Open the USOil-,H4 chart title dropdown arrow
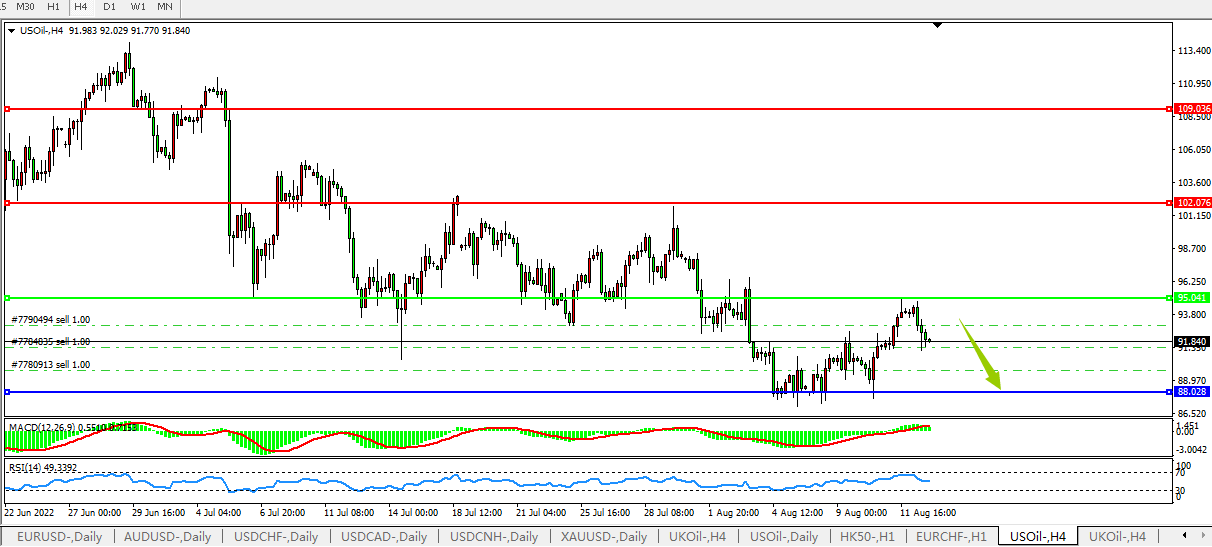The height and width of the screenshot is (547, 1212). 11,31
